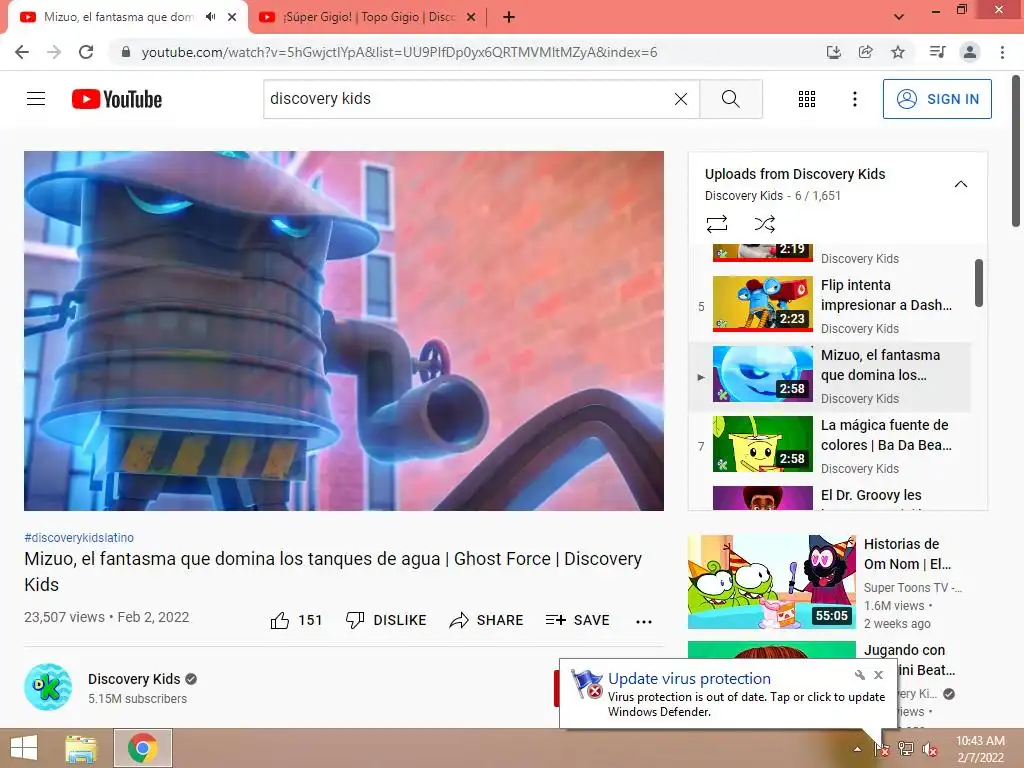
Task: Open the Windows Start button
Action: point(24,748)
